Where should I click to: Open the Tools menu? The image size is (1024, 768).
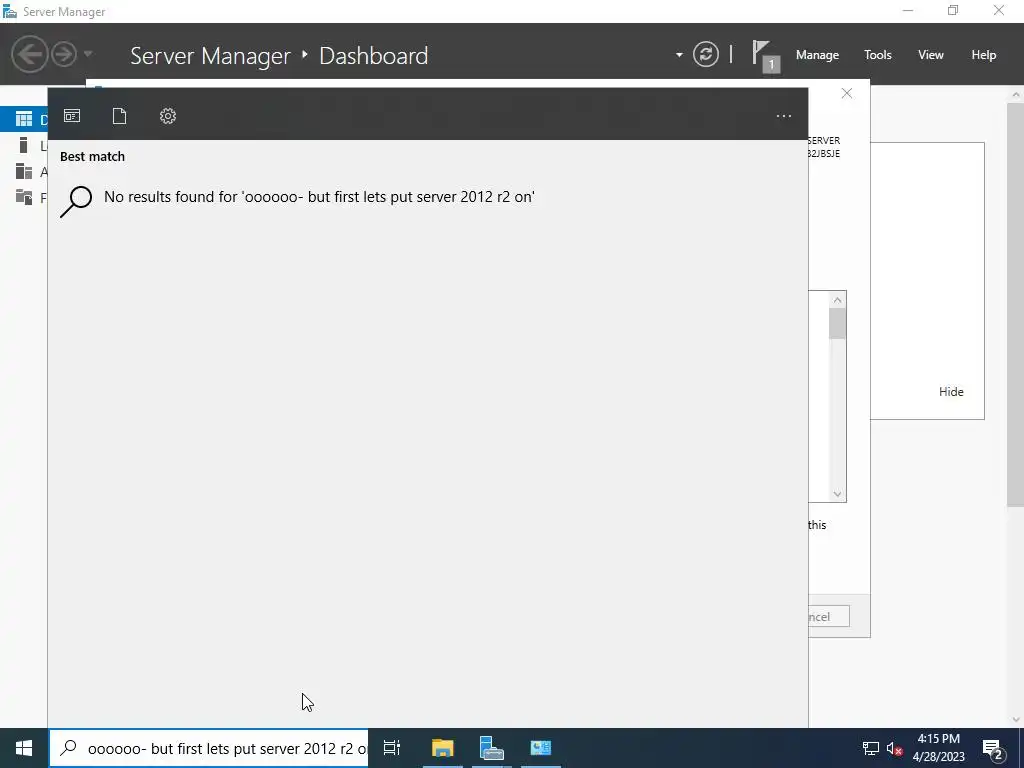878,55
